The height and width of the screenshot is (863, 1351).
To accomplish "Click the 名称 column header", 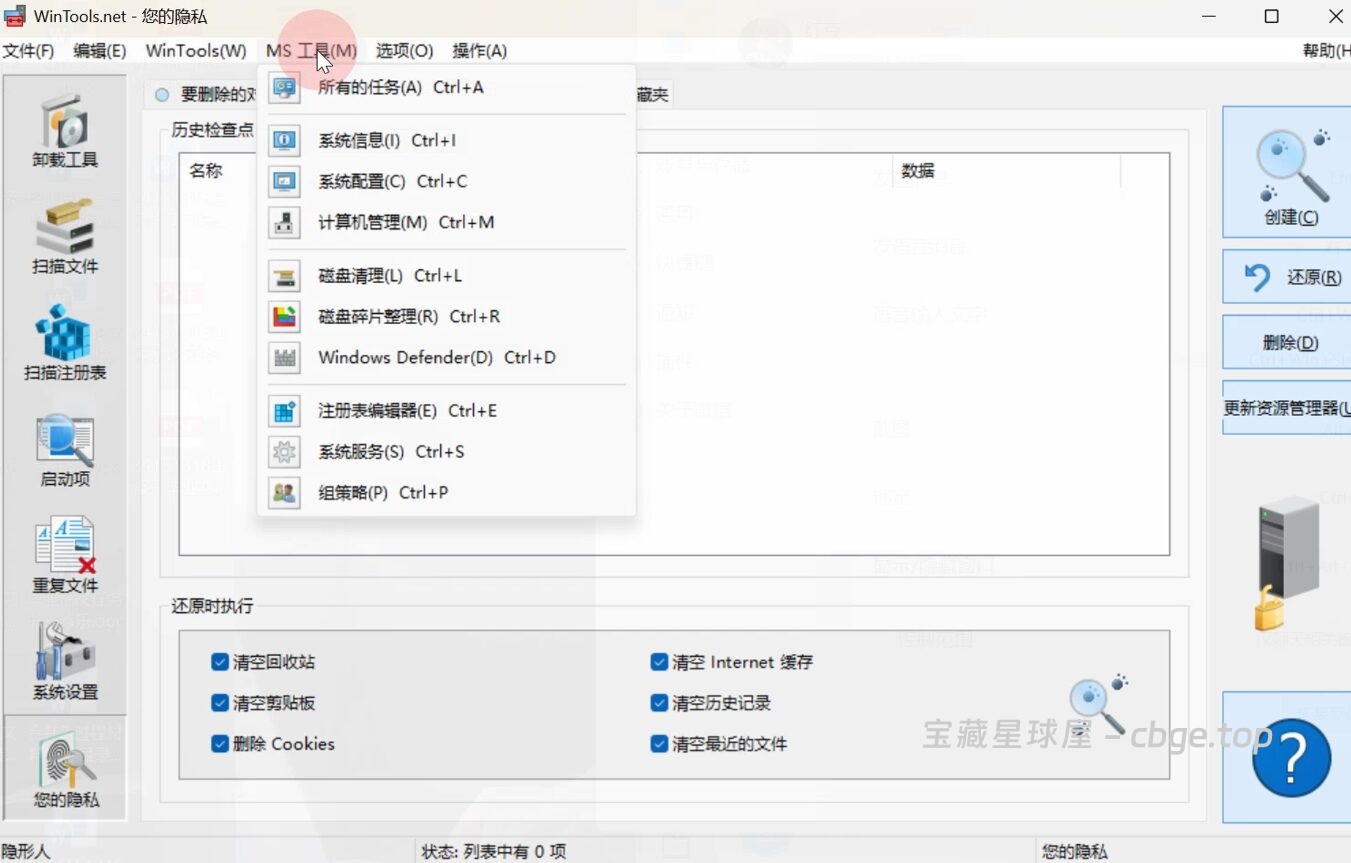I will coord(206,171).
